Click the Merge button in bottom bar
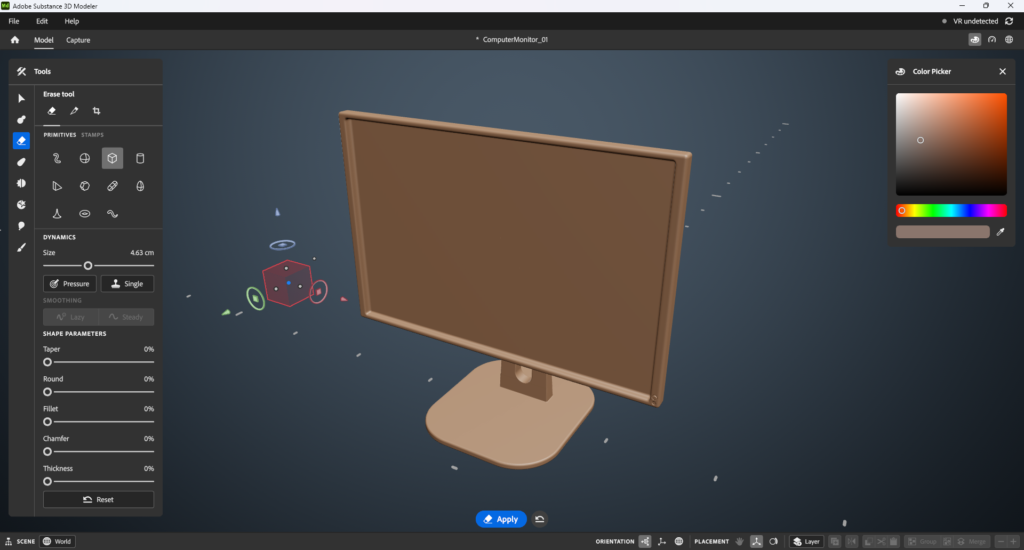The image size is (1024, 550). pyautogui.click(x=972, y=542)
